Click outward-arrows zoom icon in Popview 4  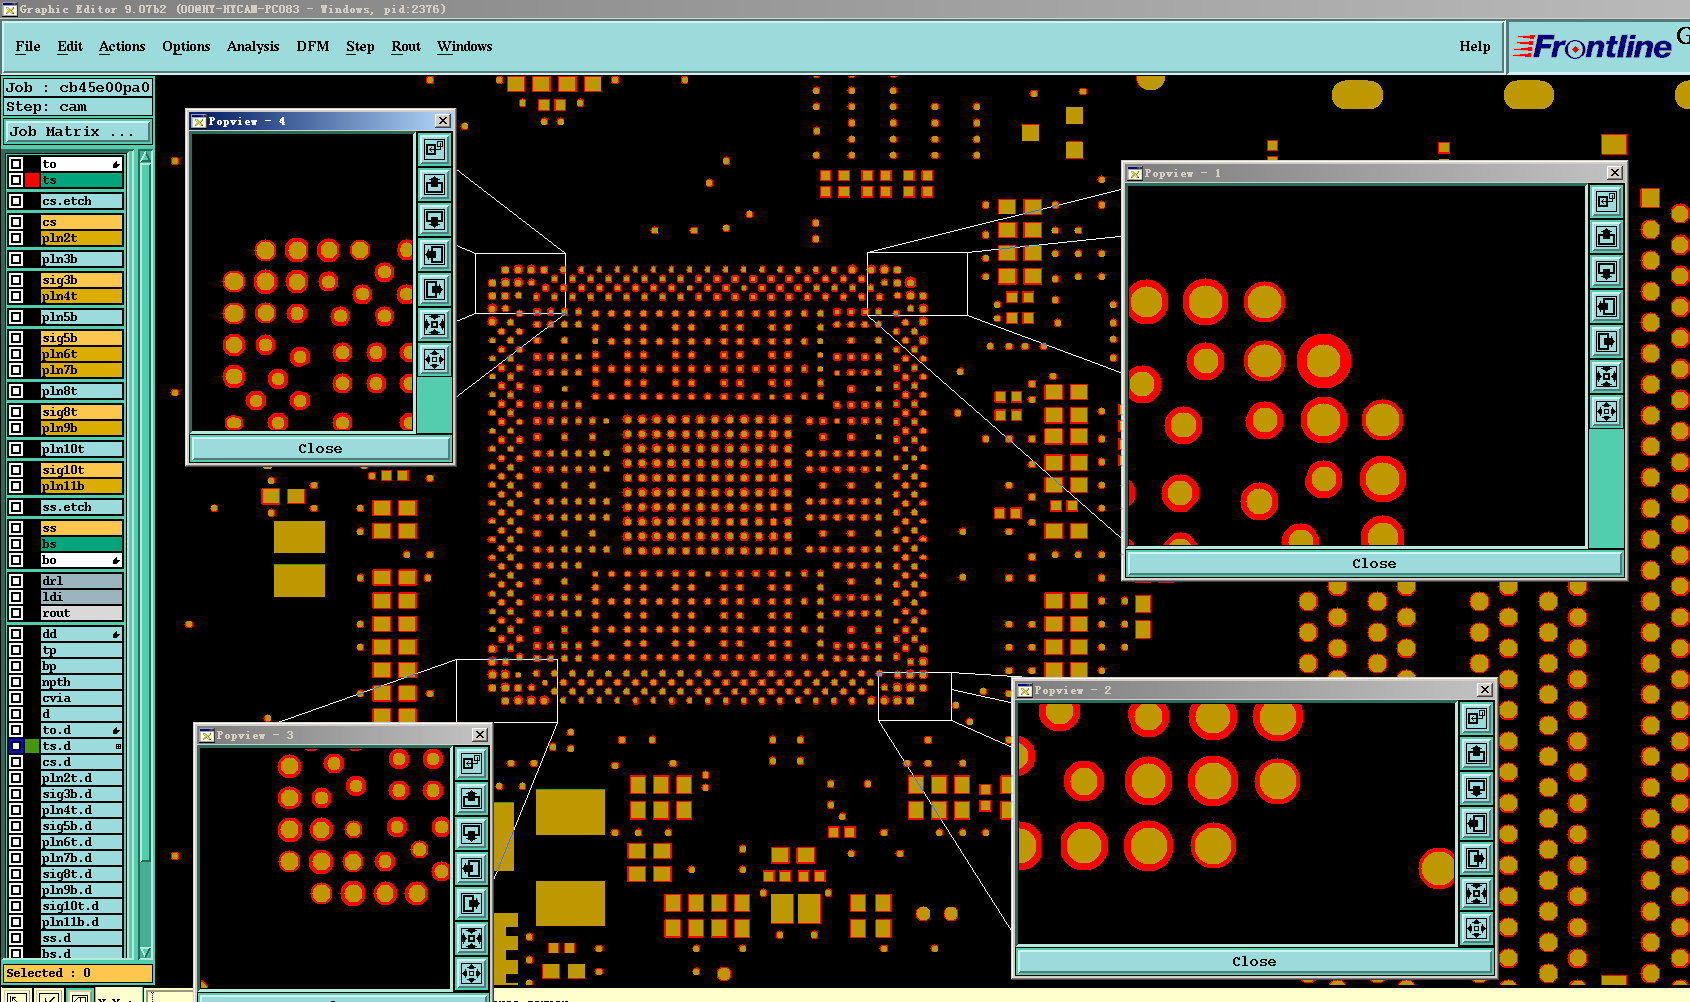tap(434, 359)
